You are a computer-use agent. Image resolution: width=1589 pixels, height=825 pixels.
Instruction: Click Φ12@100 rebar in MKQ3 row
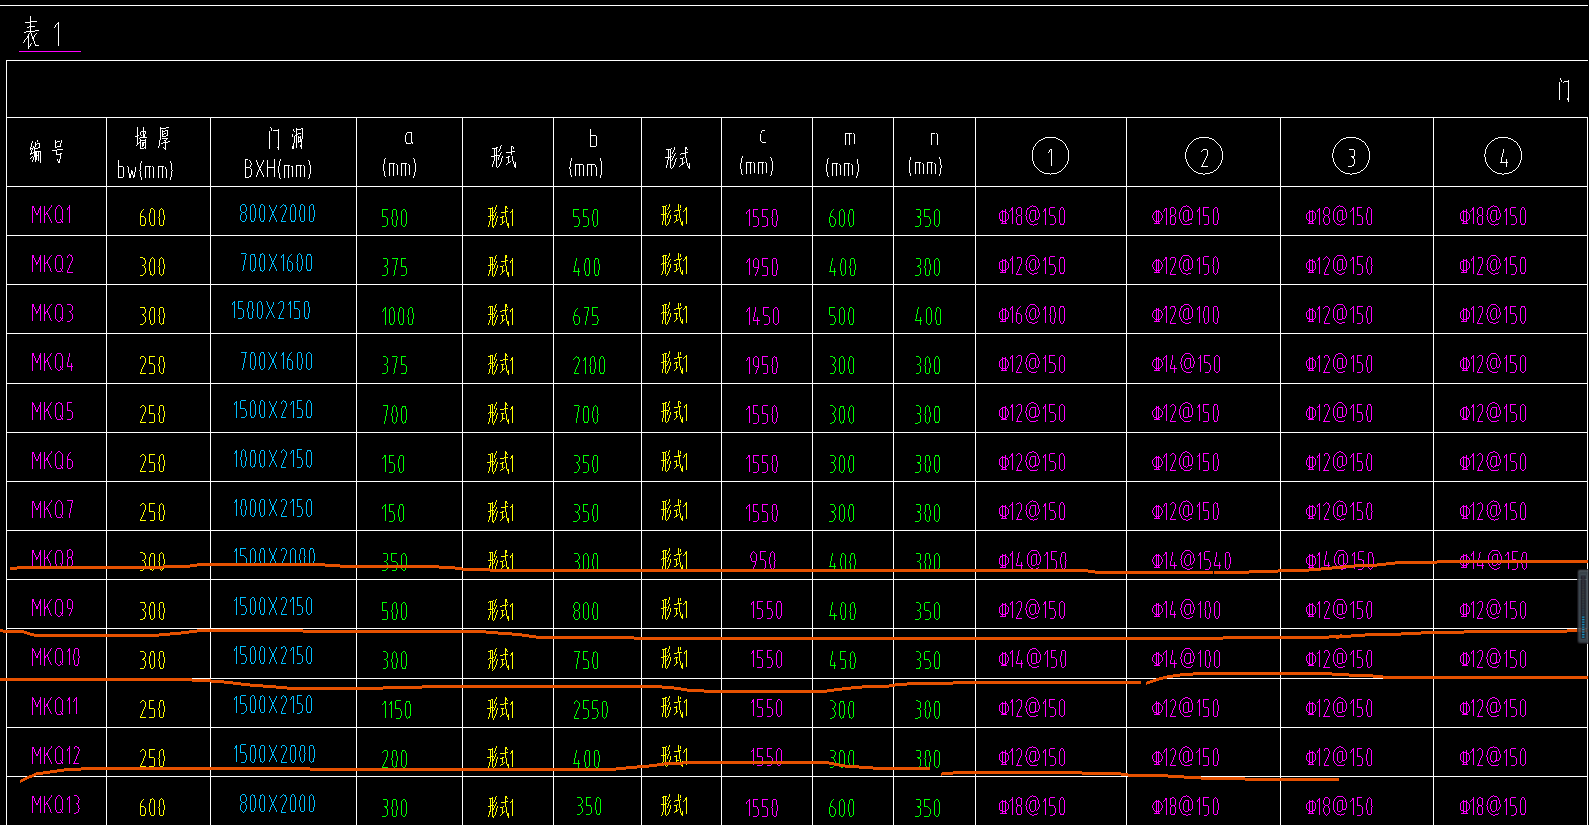point(1185,315)
